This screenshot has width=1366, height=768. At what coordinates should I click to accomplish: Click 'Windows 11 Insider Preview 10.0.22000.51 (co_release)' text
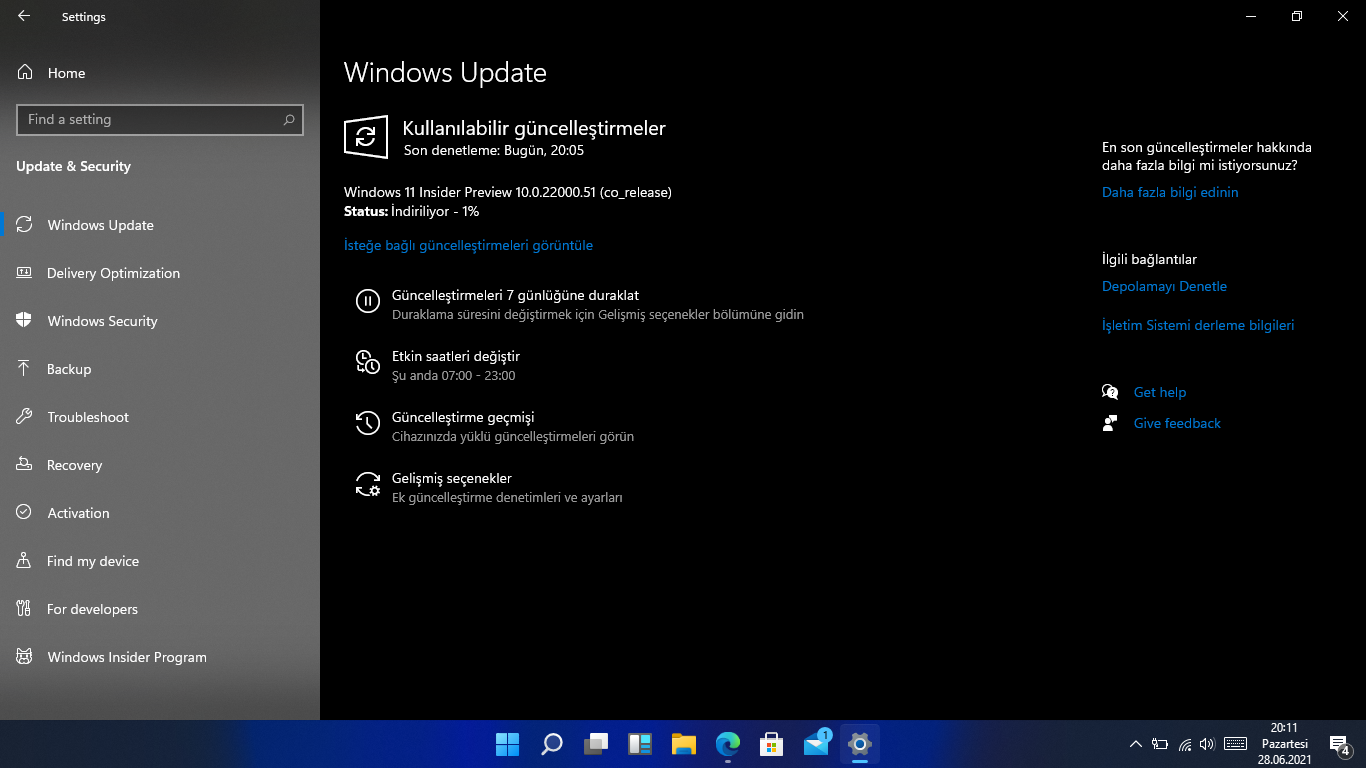tap(508, 192)
